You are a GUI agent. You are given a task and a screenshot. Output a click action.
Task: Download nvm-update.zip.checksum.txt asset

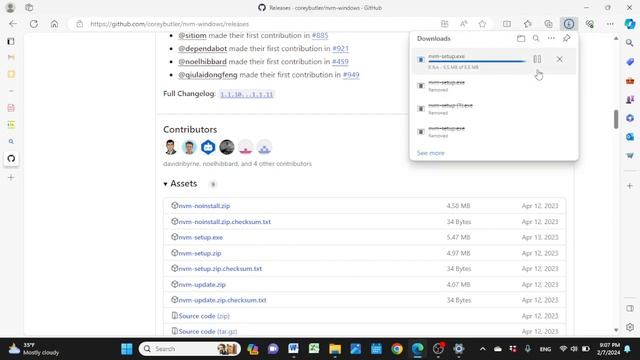[x=222, y=300]
